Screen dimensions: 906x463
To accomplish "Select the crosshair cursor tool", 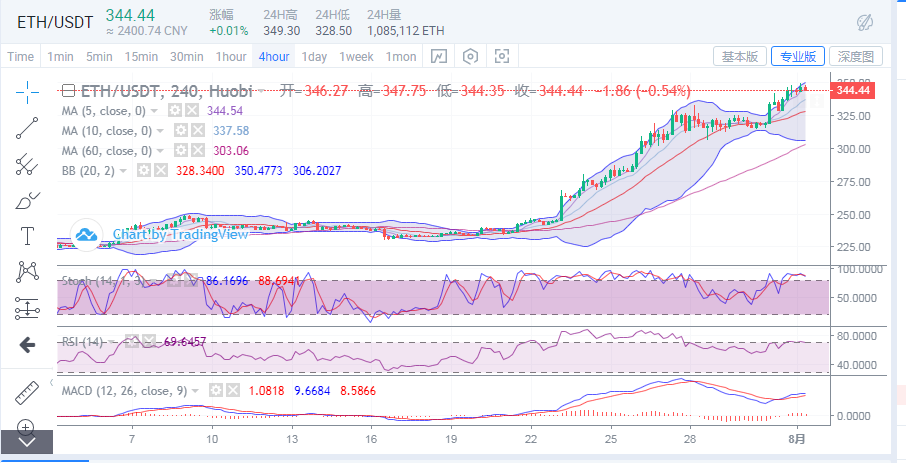I will click(x=27, y=90).
